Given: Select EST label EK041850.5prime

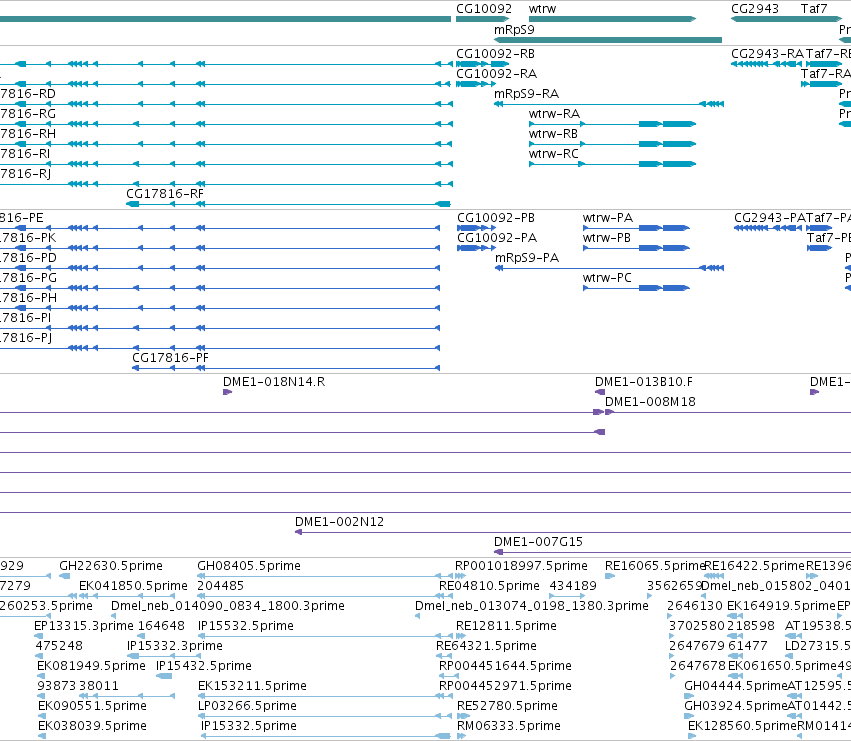Looking at the screenshot, I should pyautogui.click(x=134, y=586).
